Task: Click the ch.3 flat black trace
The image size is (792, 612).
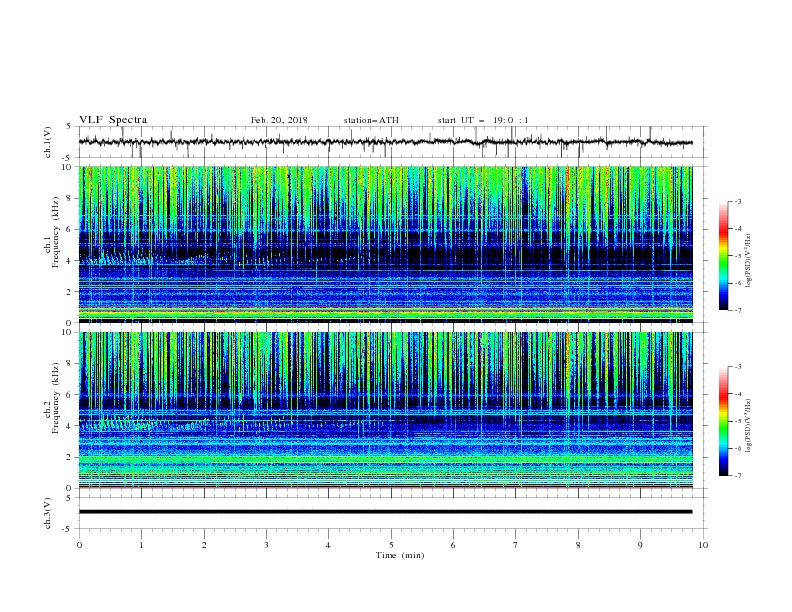Action: click(386, 512)
